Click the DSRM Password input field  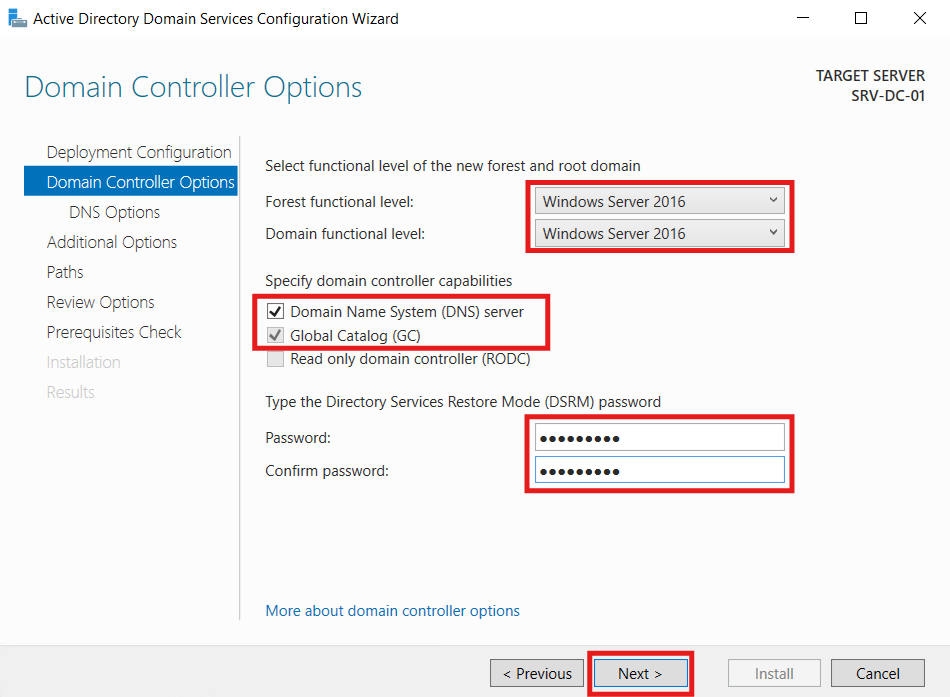[x=658, y=436]
